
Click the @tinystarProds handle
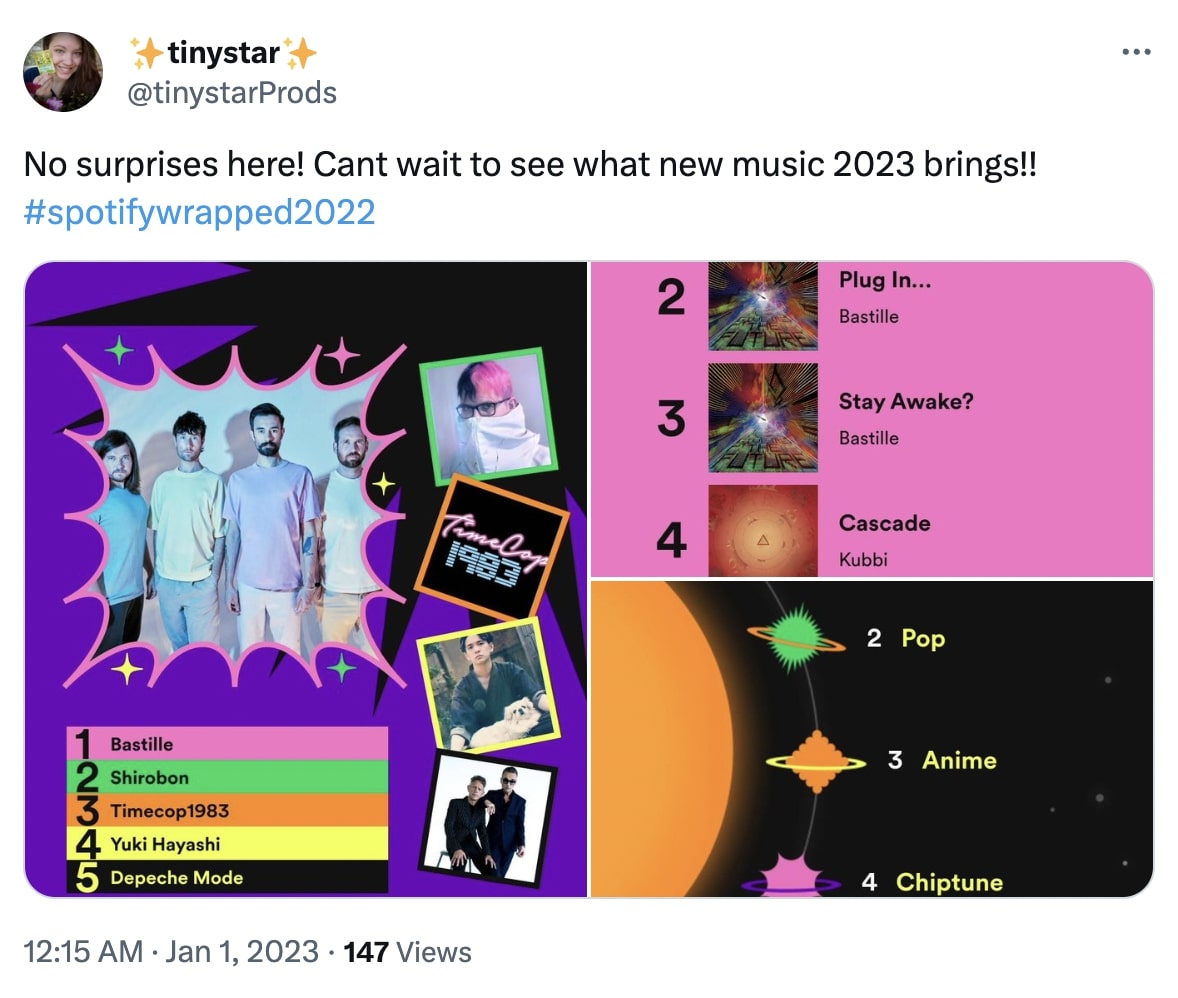(232, 93)
